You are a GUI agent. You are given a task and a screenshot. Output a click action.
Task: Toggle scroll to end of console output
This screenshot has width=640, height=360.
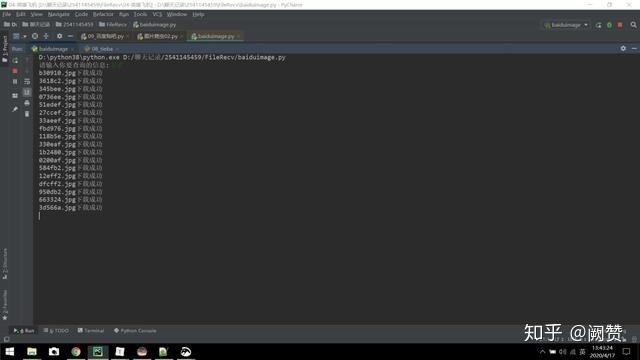point(27,92)
